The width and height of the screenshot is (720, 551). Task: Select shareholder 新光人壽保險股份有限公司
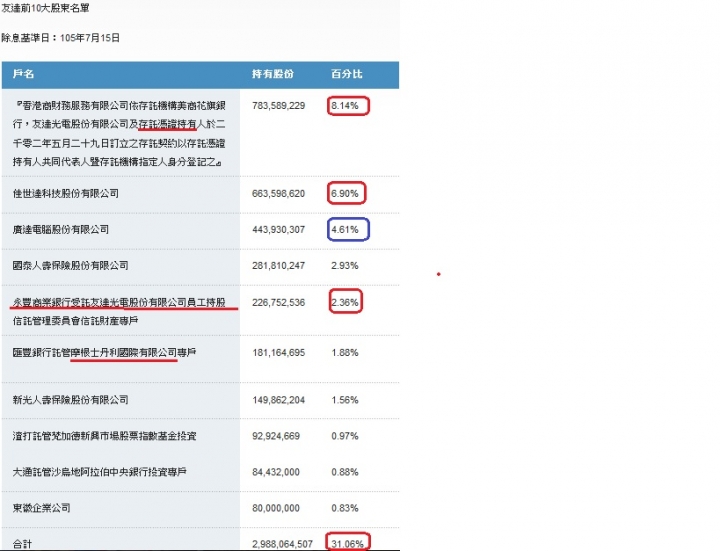coord(71,400)
